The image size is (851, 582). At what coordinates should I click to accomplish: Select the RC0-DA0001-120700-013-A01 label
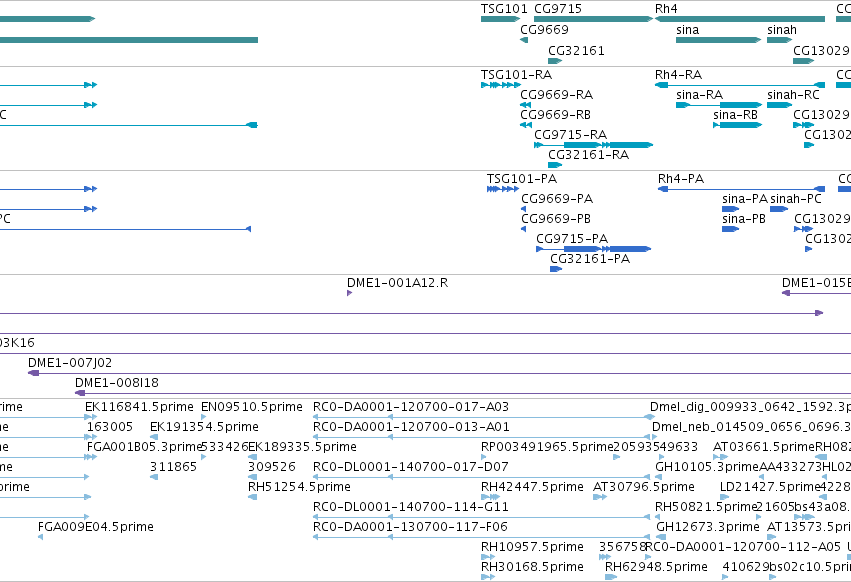411,427
